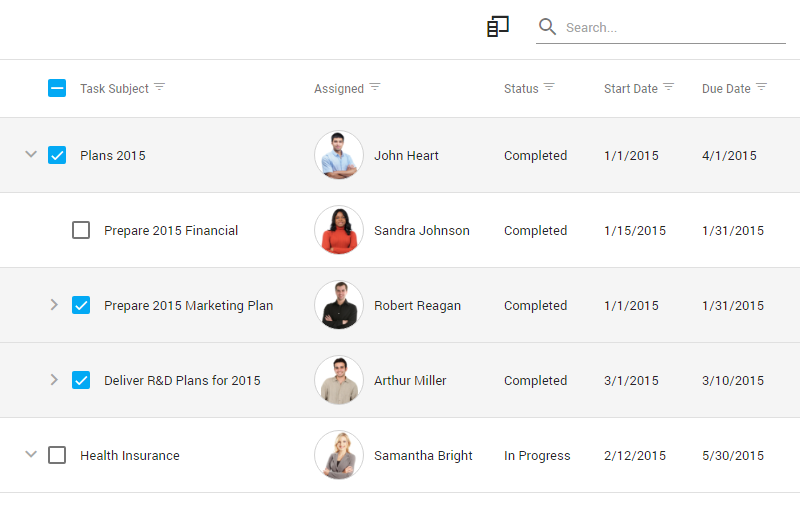Collapse the Plans 2015 row
Viewport: 800px width, 508px height.
(x=31, y=154)
